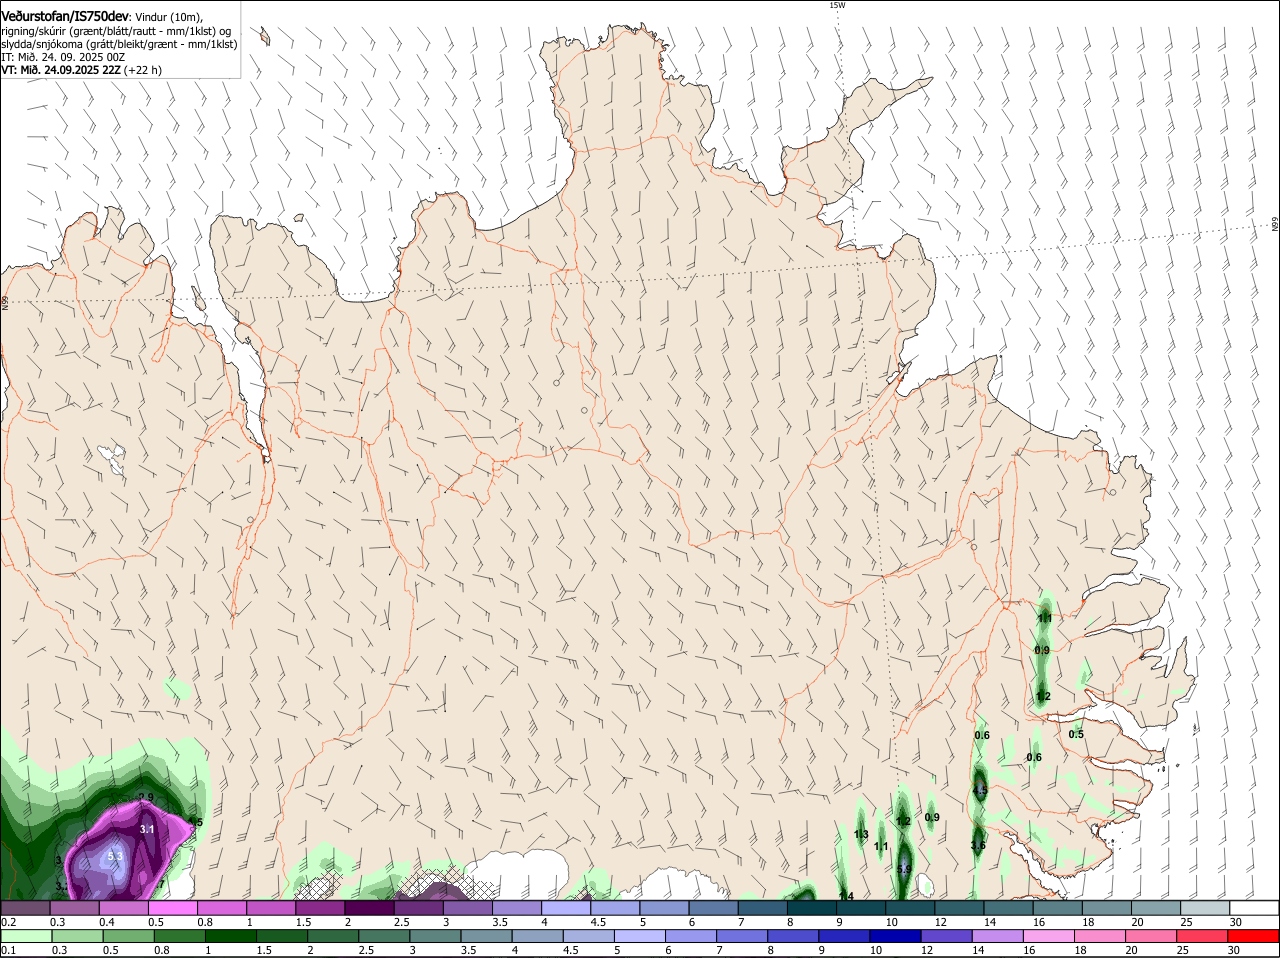Pick the light lavender 4.5 snow legend swatch
The width and height of the screenshot is (1280, 958).
(616, 907)
